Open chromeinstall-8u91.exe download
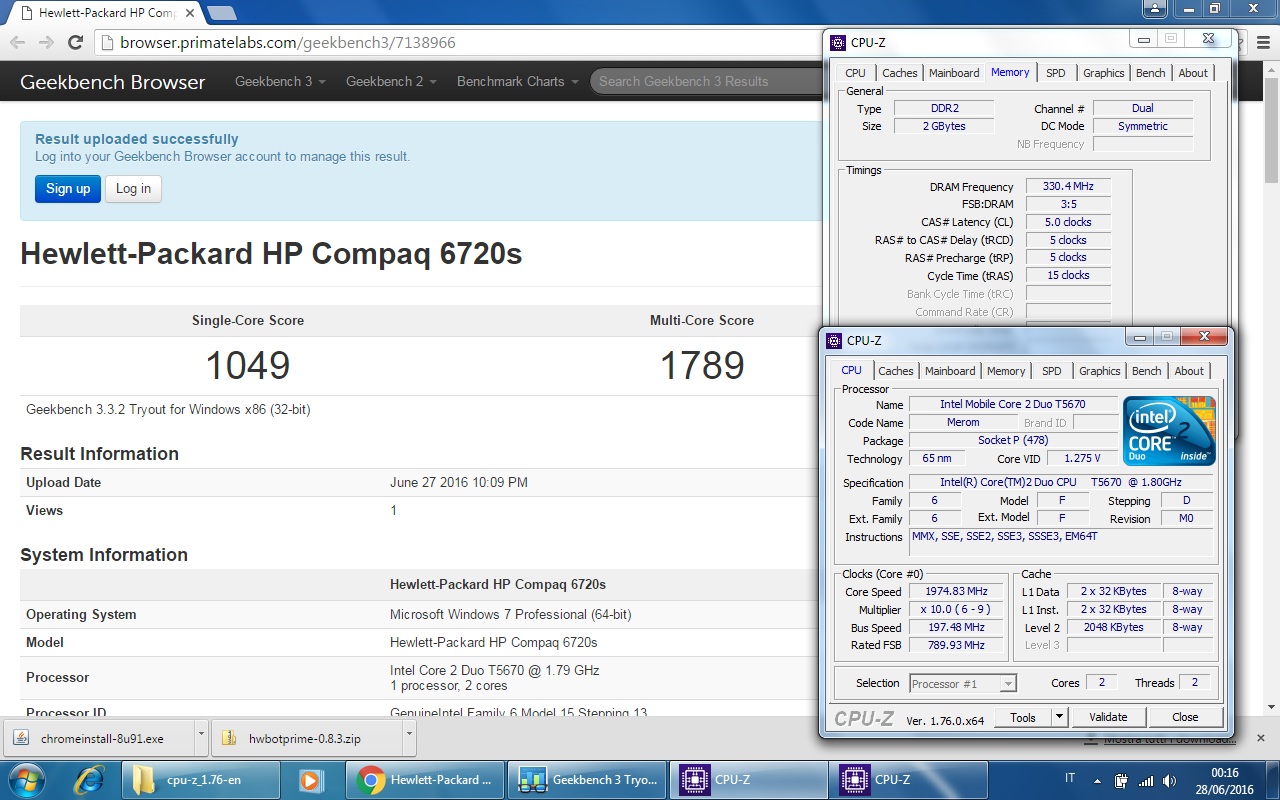The height and width of the screenshot is (800, 1280). 100,738
